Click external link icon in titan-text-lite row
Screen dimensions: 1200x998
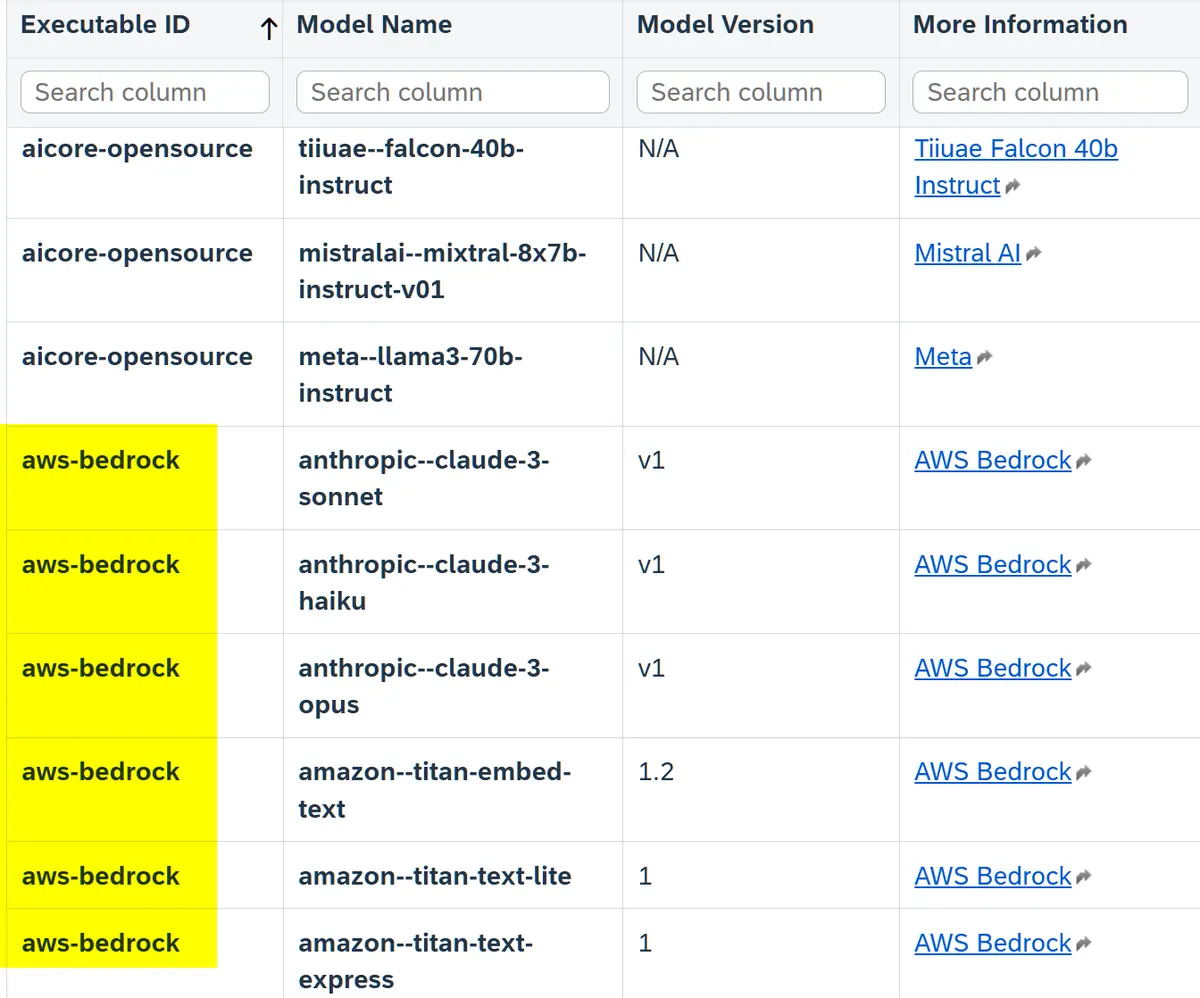click(1083, 877)
